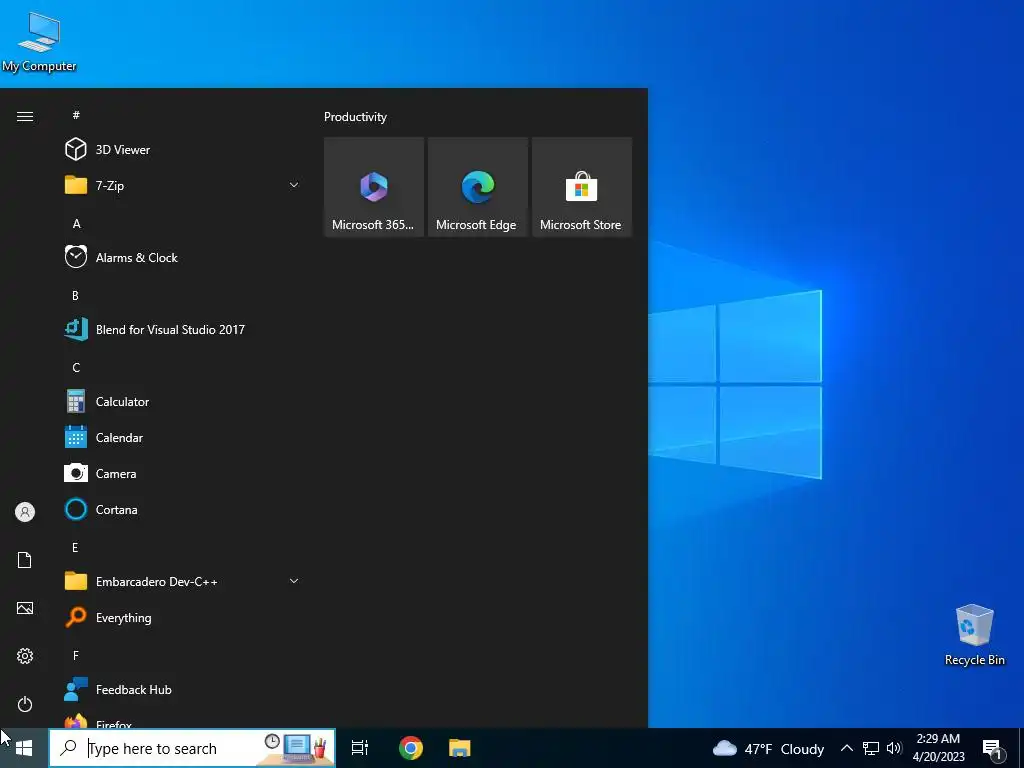Click the Power button icon
The height and width of the screenshot is (768, 1024).
coord(25,704)
